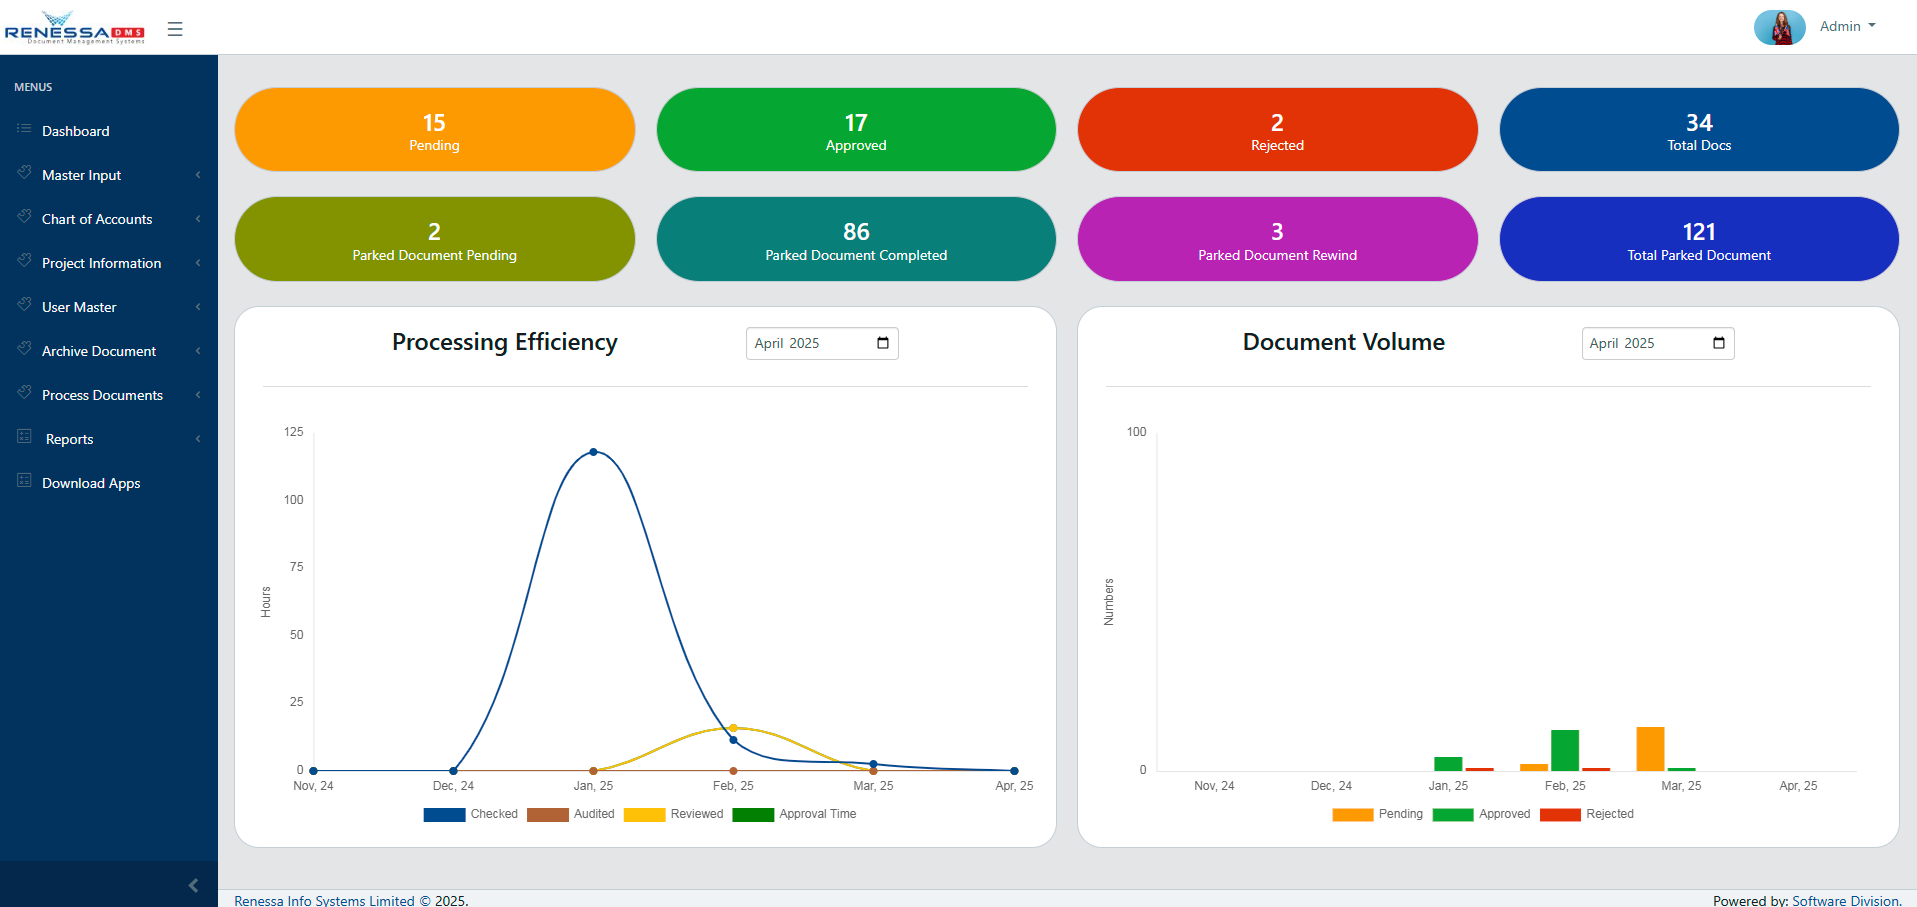Click the Rejected red legend swatch
The height and width of the screenshot is (907, 1917).
[1560, 814]
